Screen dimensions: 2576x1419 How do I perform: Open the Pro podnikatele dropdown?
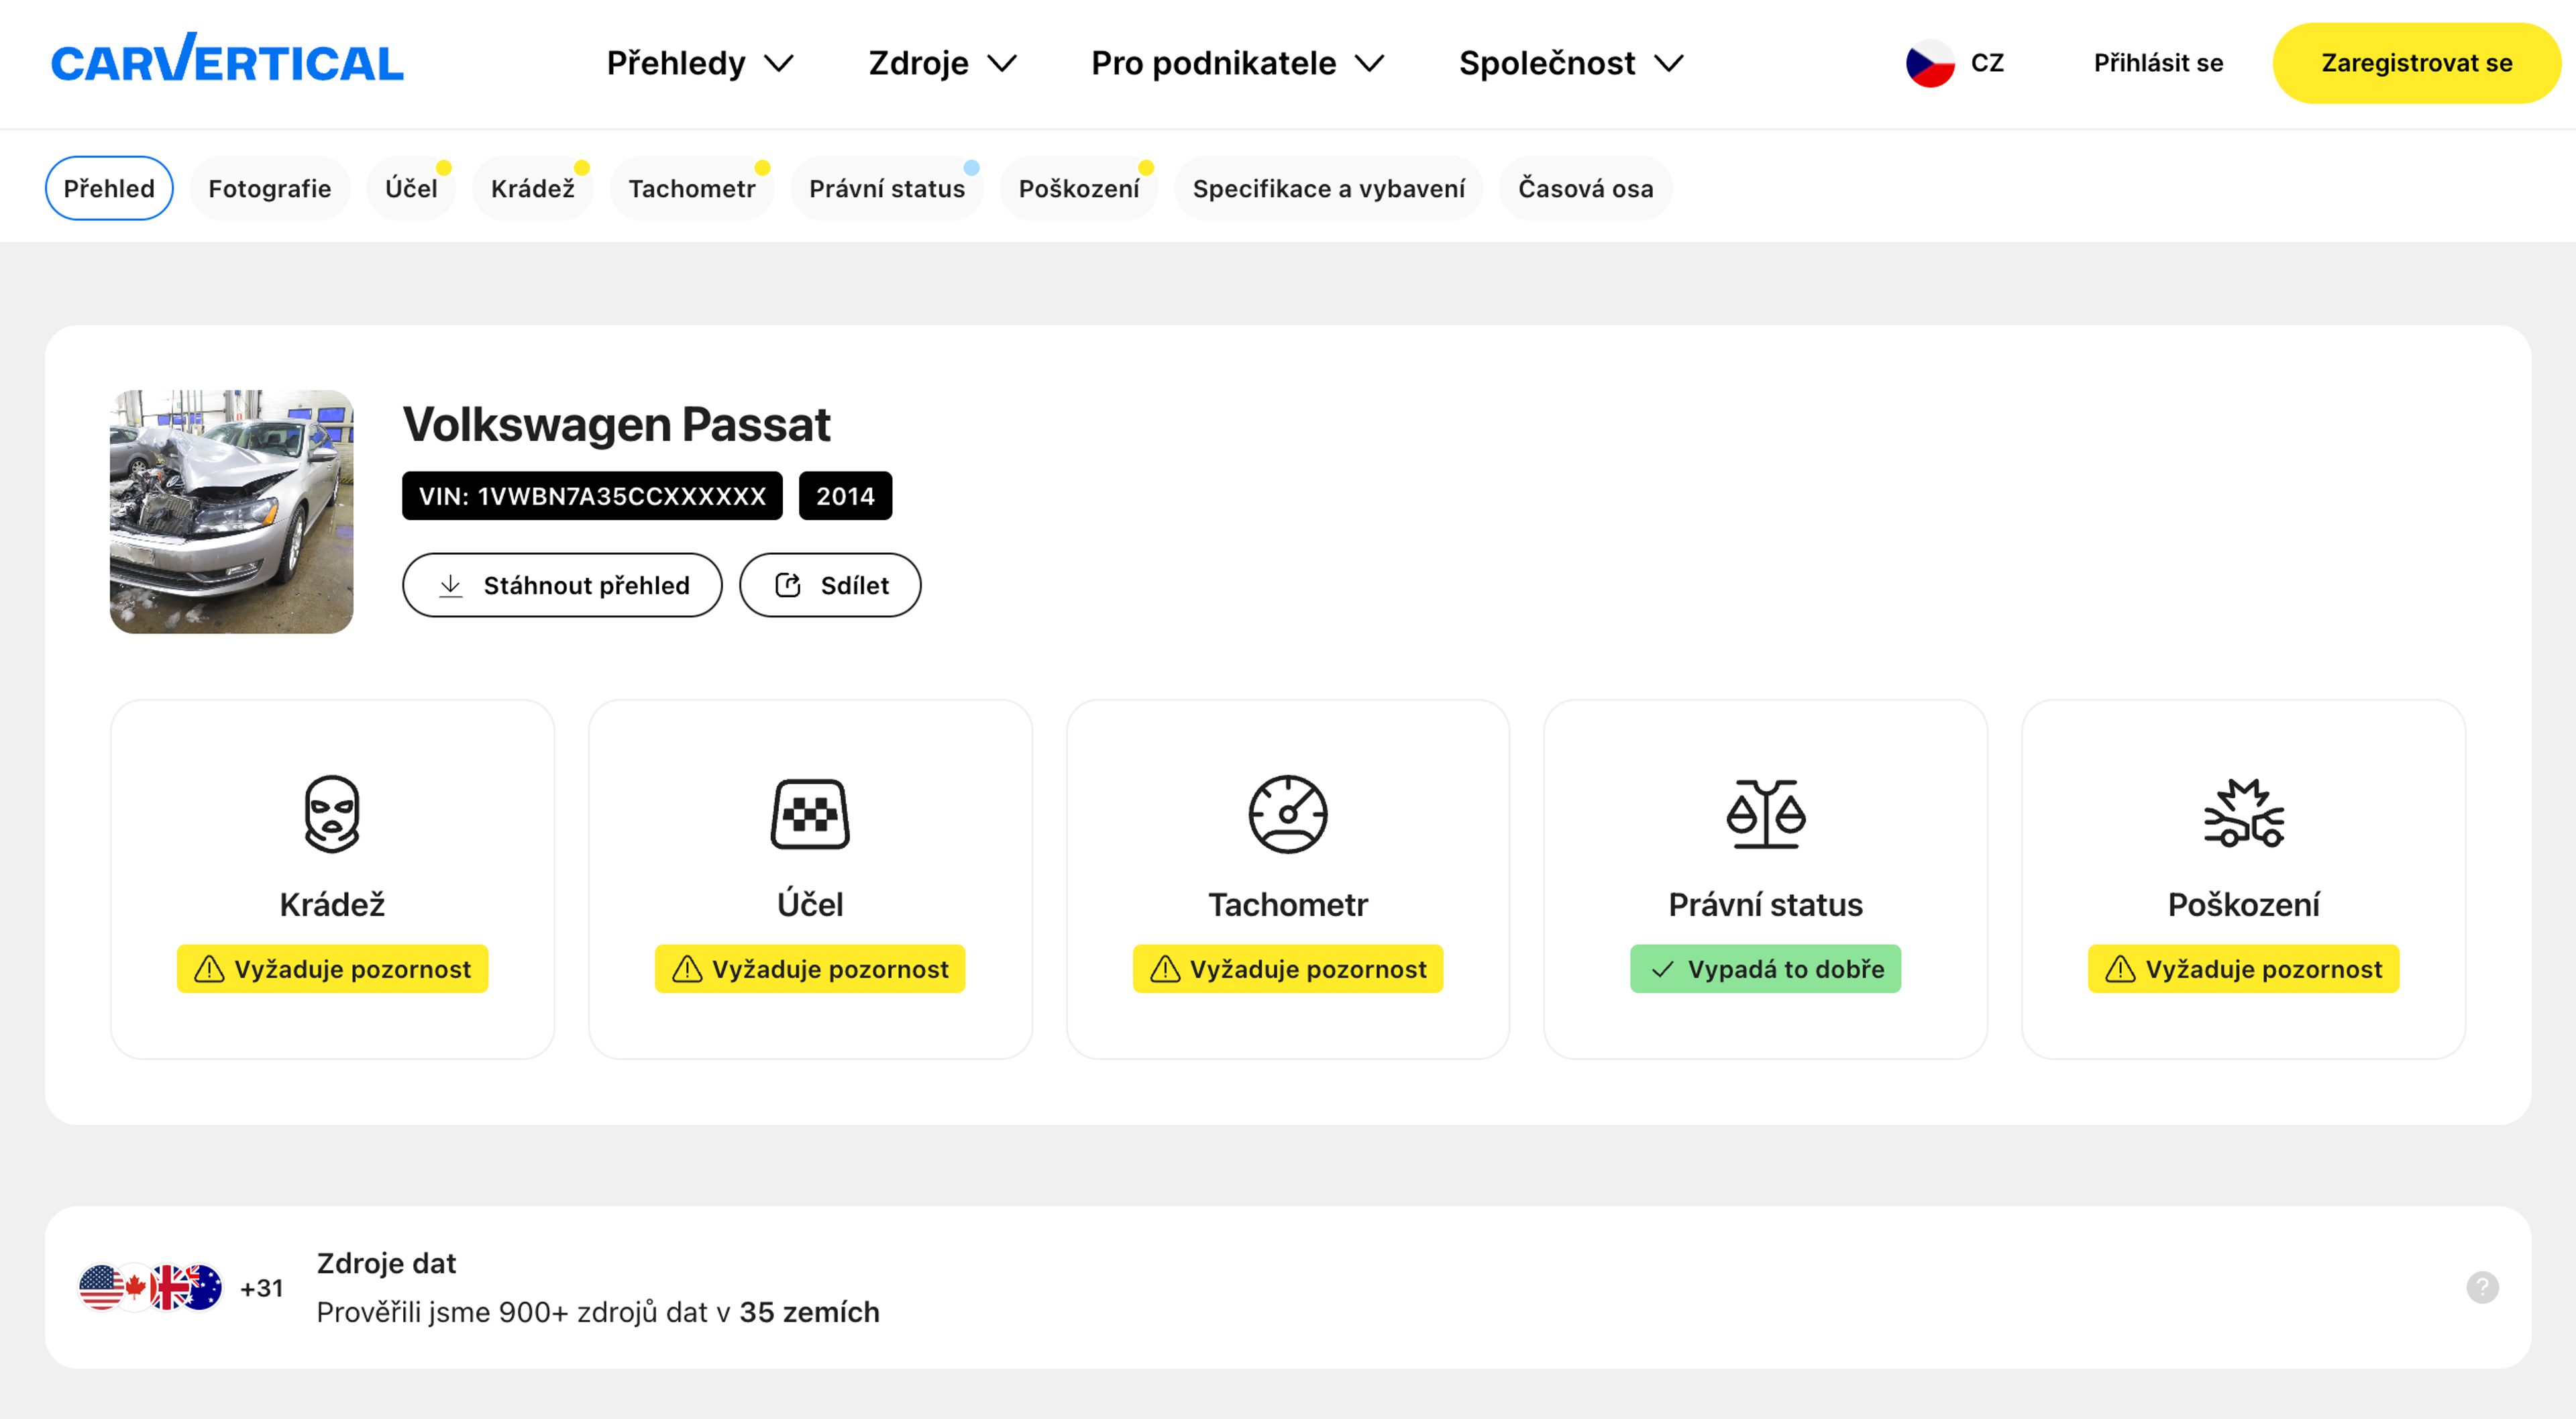(x=1236, y=63)
